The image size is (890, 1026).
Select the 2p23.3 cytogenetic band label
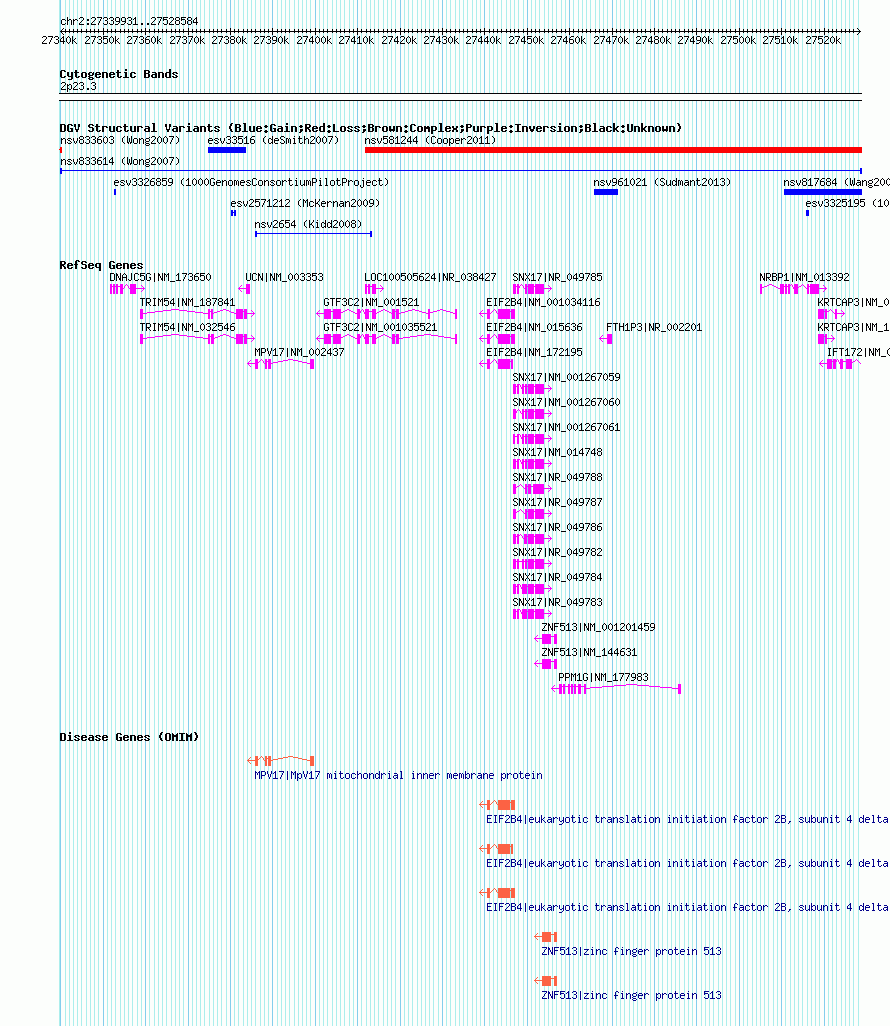78,86
